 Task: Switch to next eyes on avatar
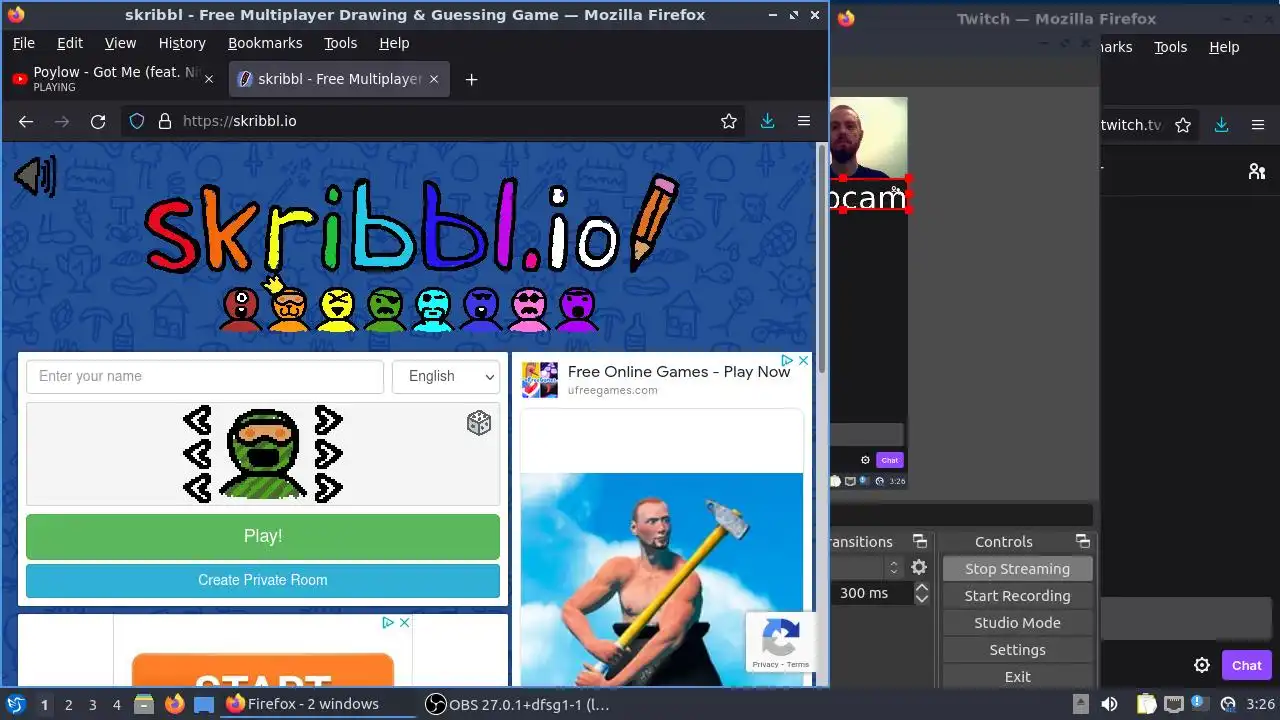pyautogui.click(x=329, y=420)
